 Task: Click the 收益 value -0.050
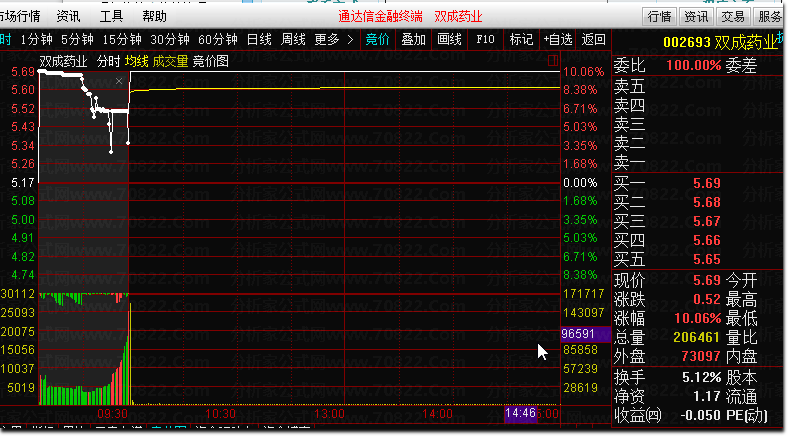pyautogui.click(x=700, y=416)
